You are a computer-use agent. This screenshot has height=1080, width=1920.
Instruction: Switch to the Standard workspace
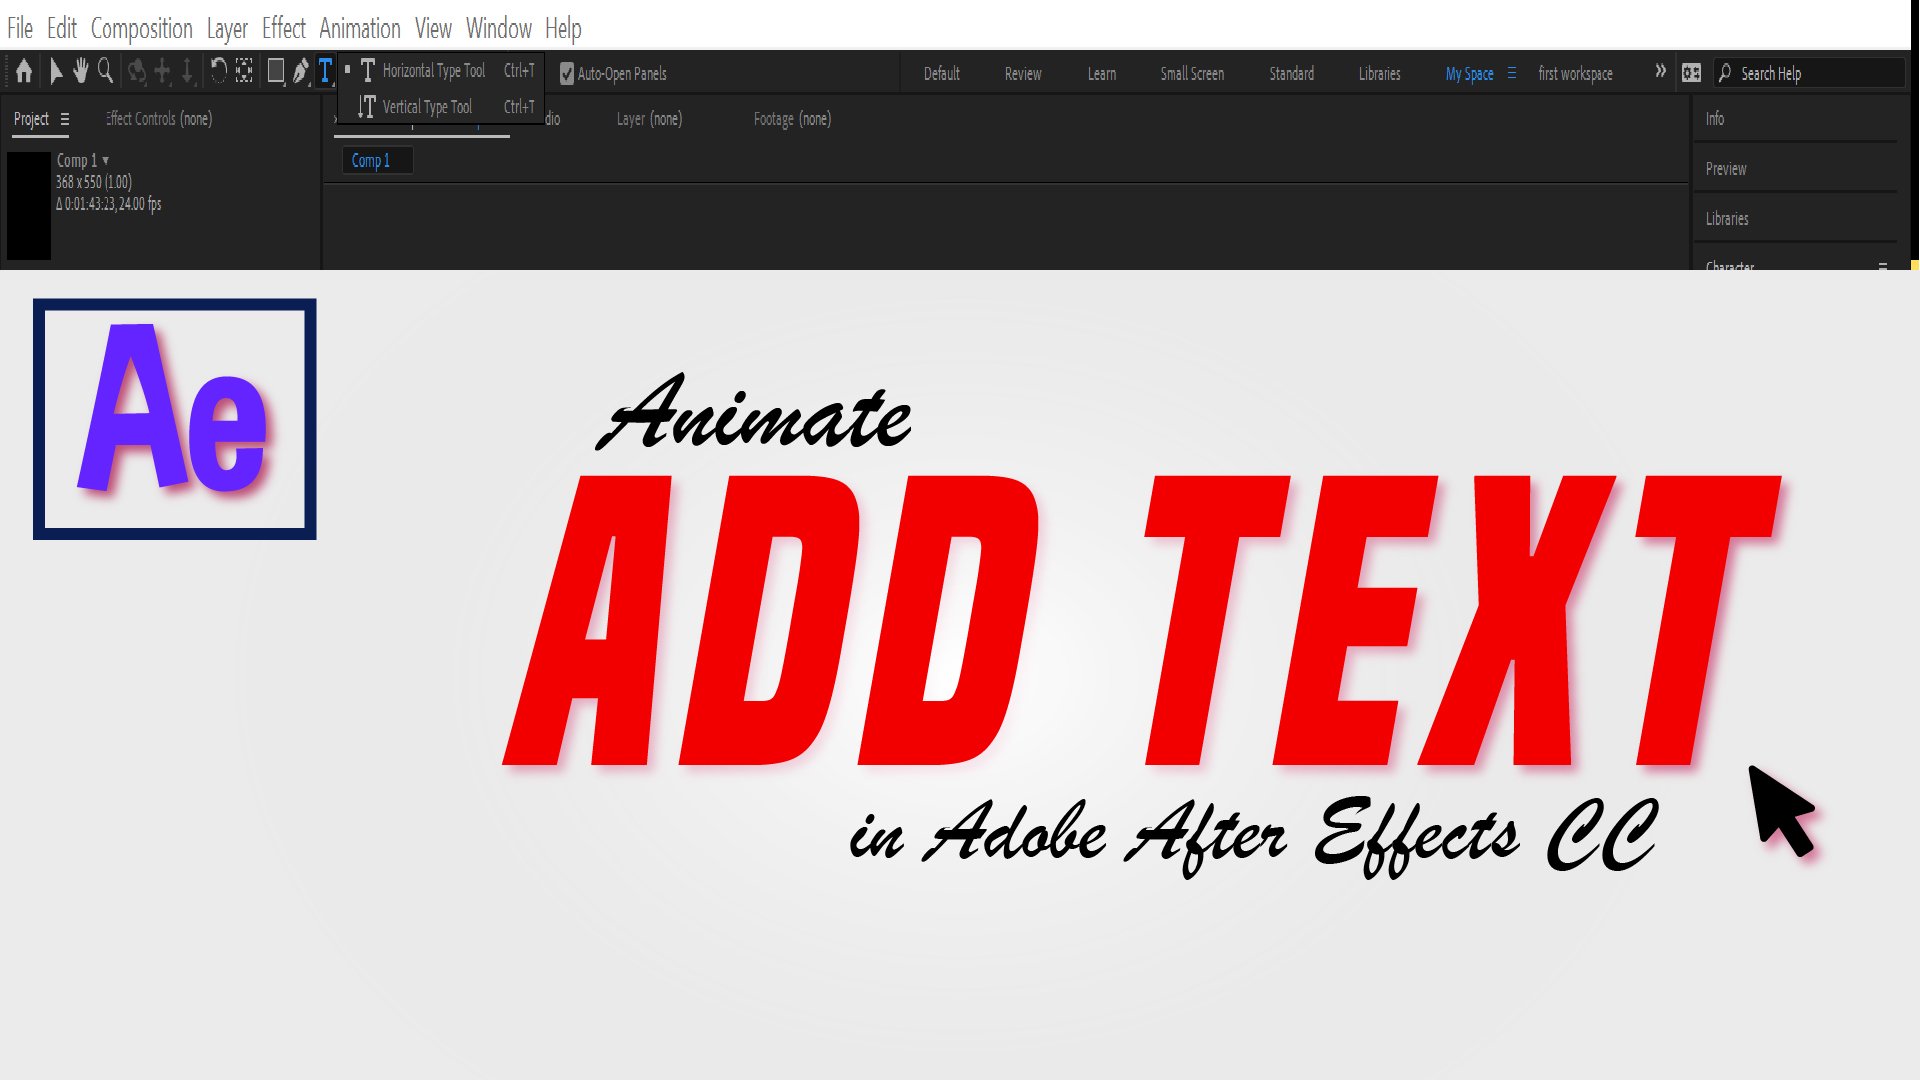1292,73
